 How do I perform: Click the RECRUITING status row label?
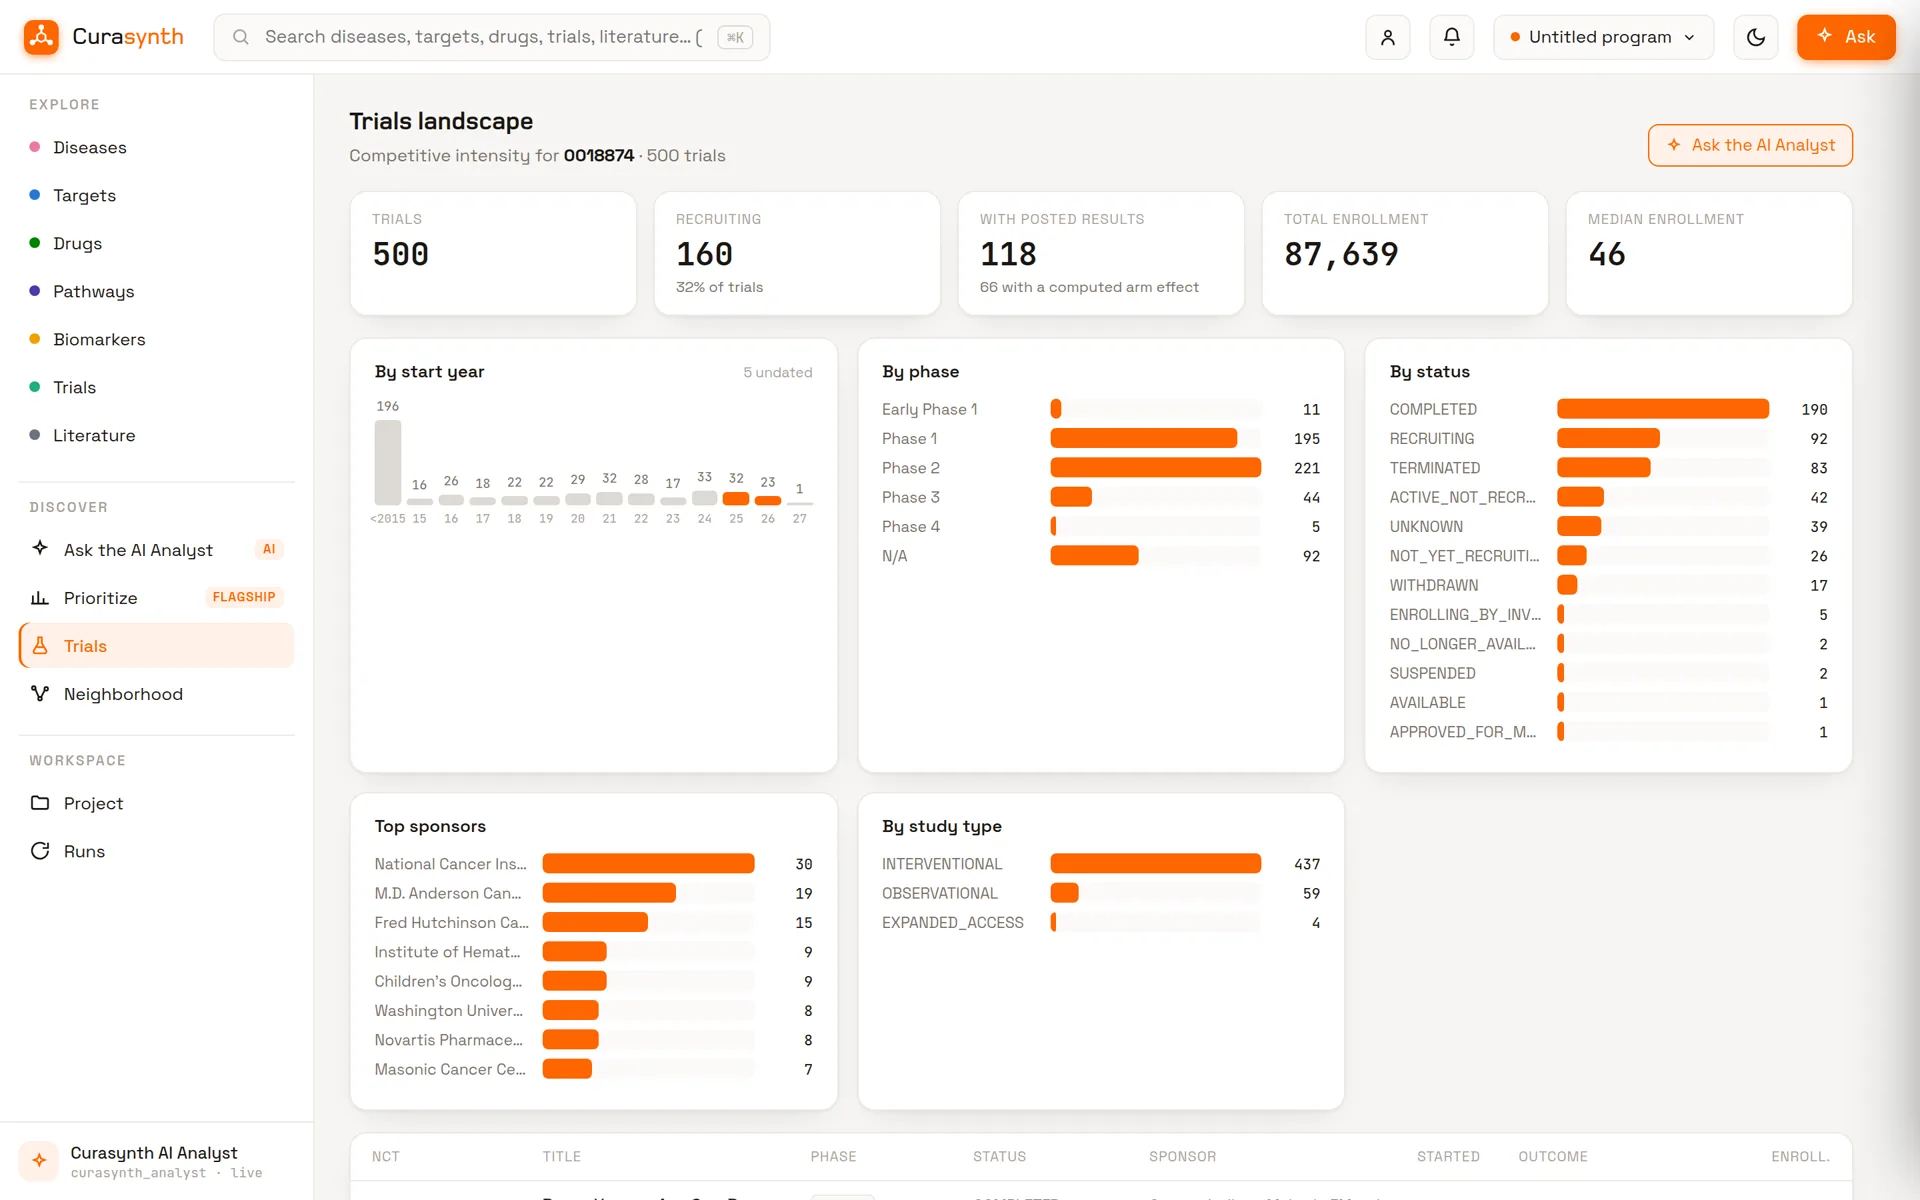point(1431,439)
